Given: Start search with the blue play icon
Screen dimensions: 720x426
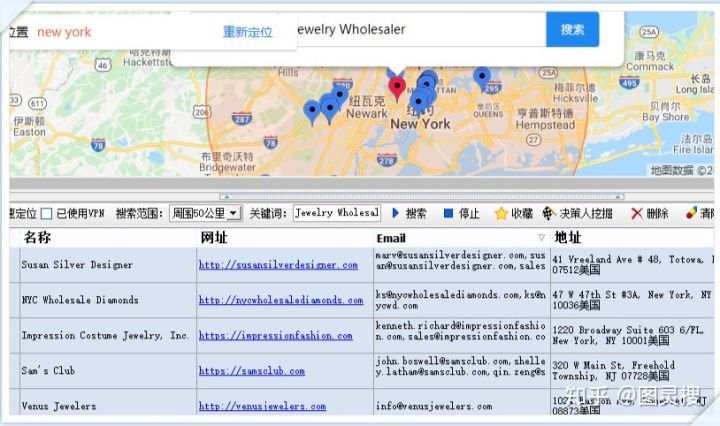Looking at the screenshot, I should pyautogui.click(x=396, y=213).
